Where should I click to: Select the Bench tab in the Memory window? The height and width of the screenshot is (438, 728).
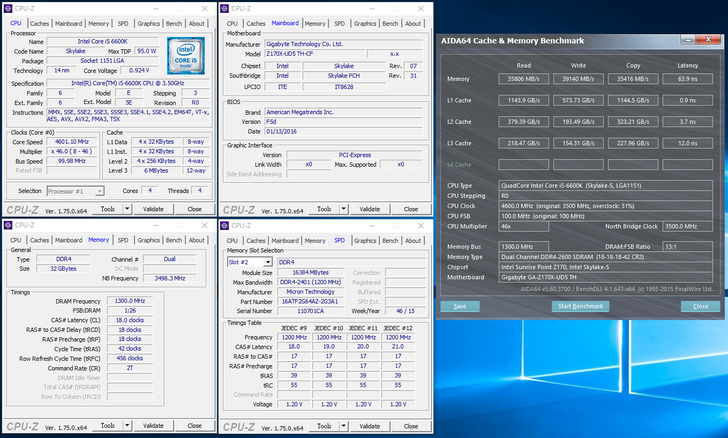(x=175, y=241)
